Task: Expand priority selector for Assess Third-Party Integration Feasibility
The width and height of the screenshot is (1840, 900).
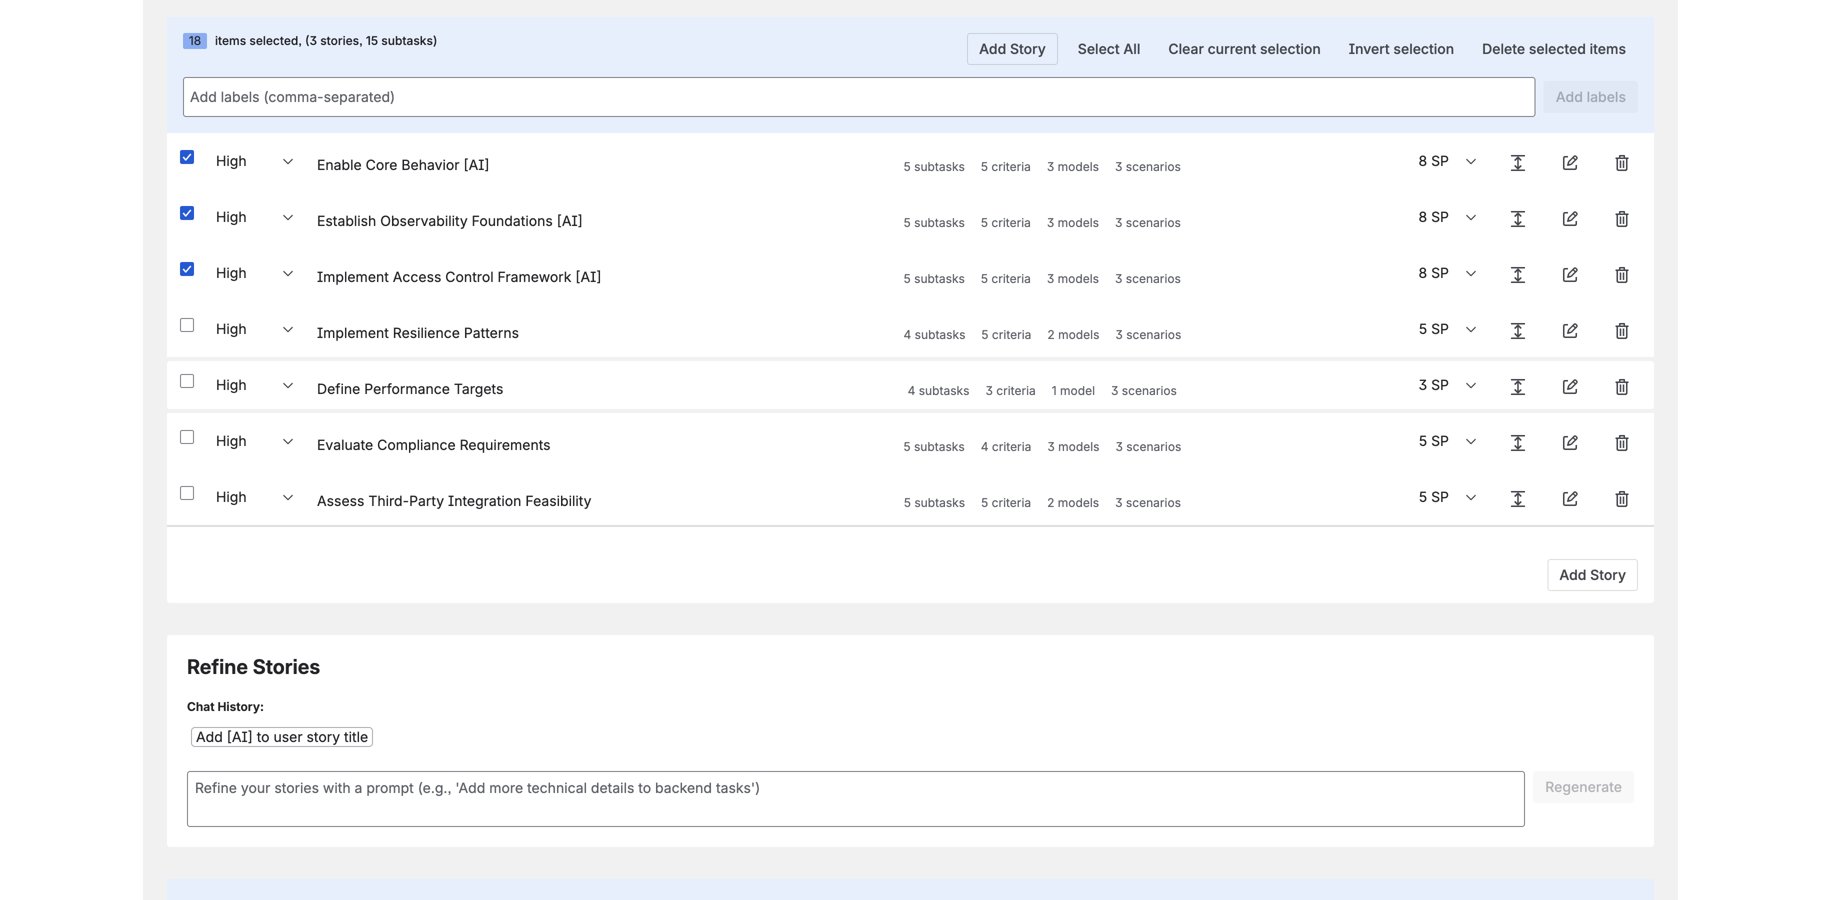Action: pos(288,497)
